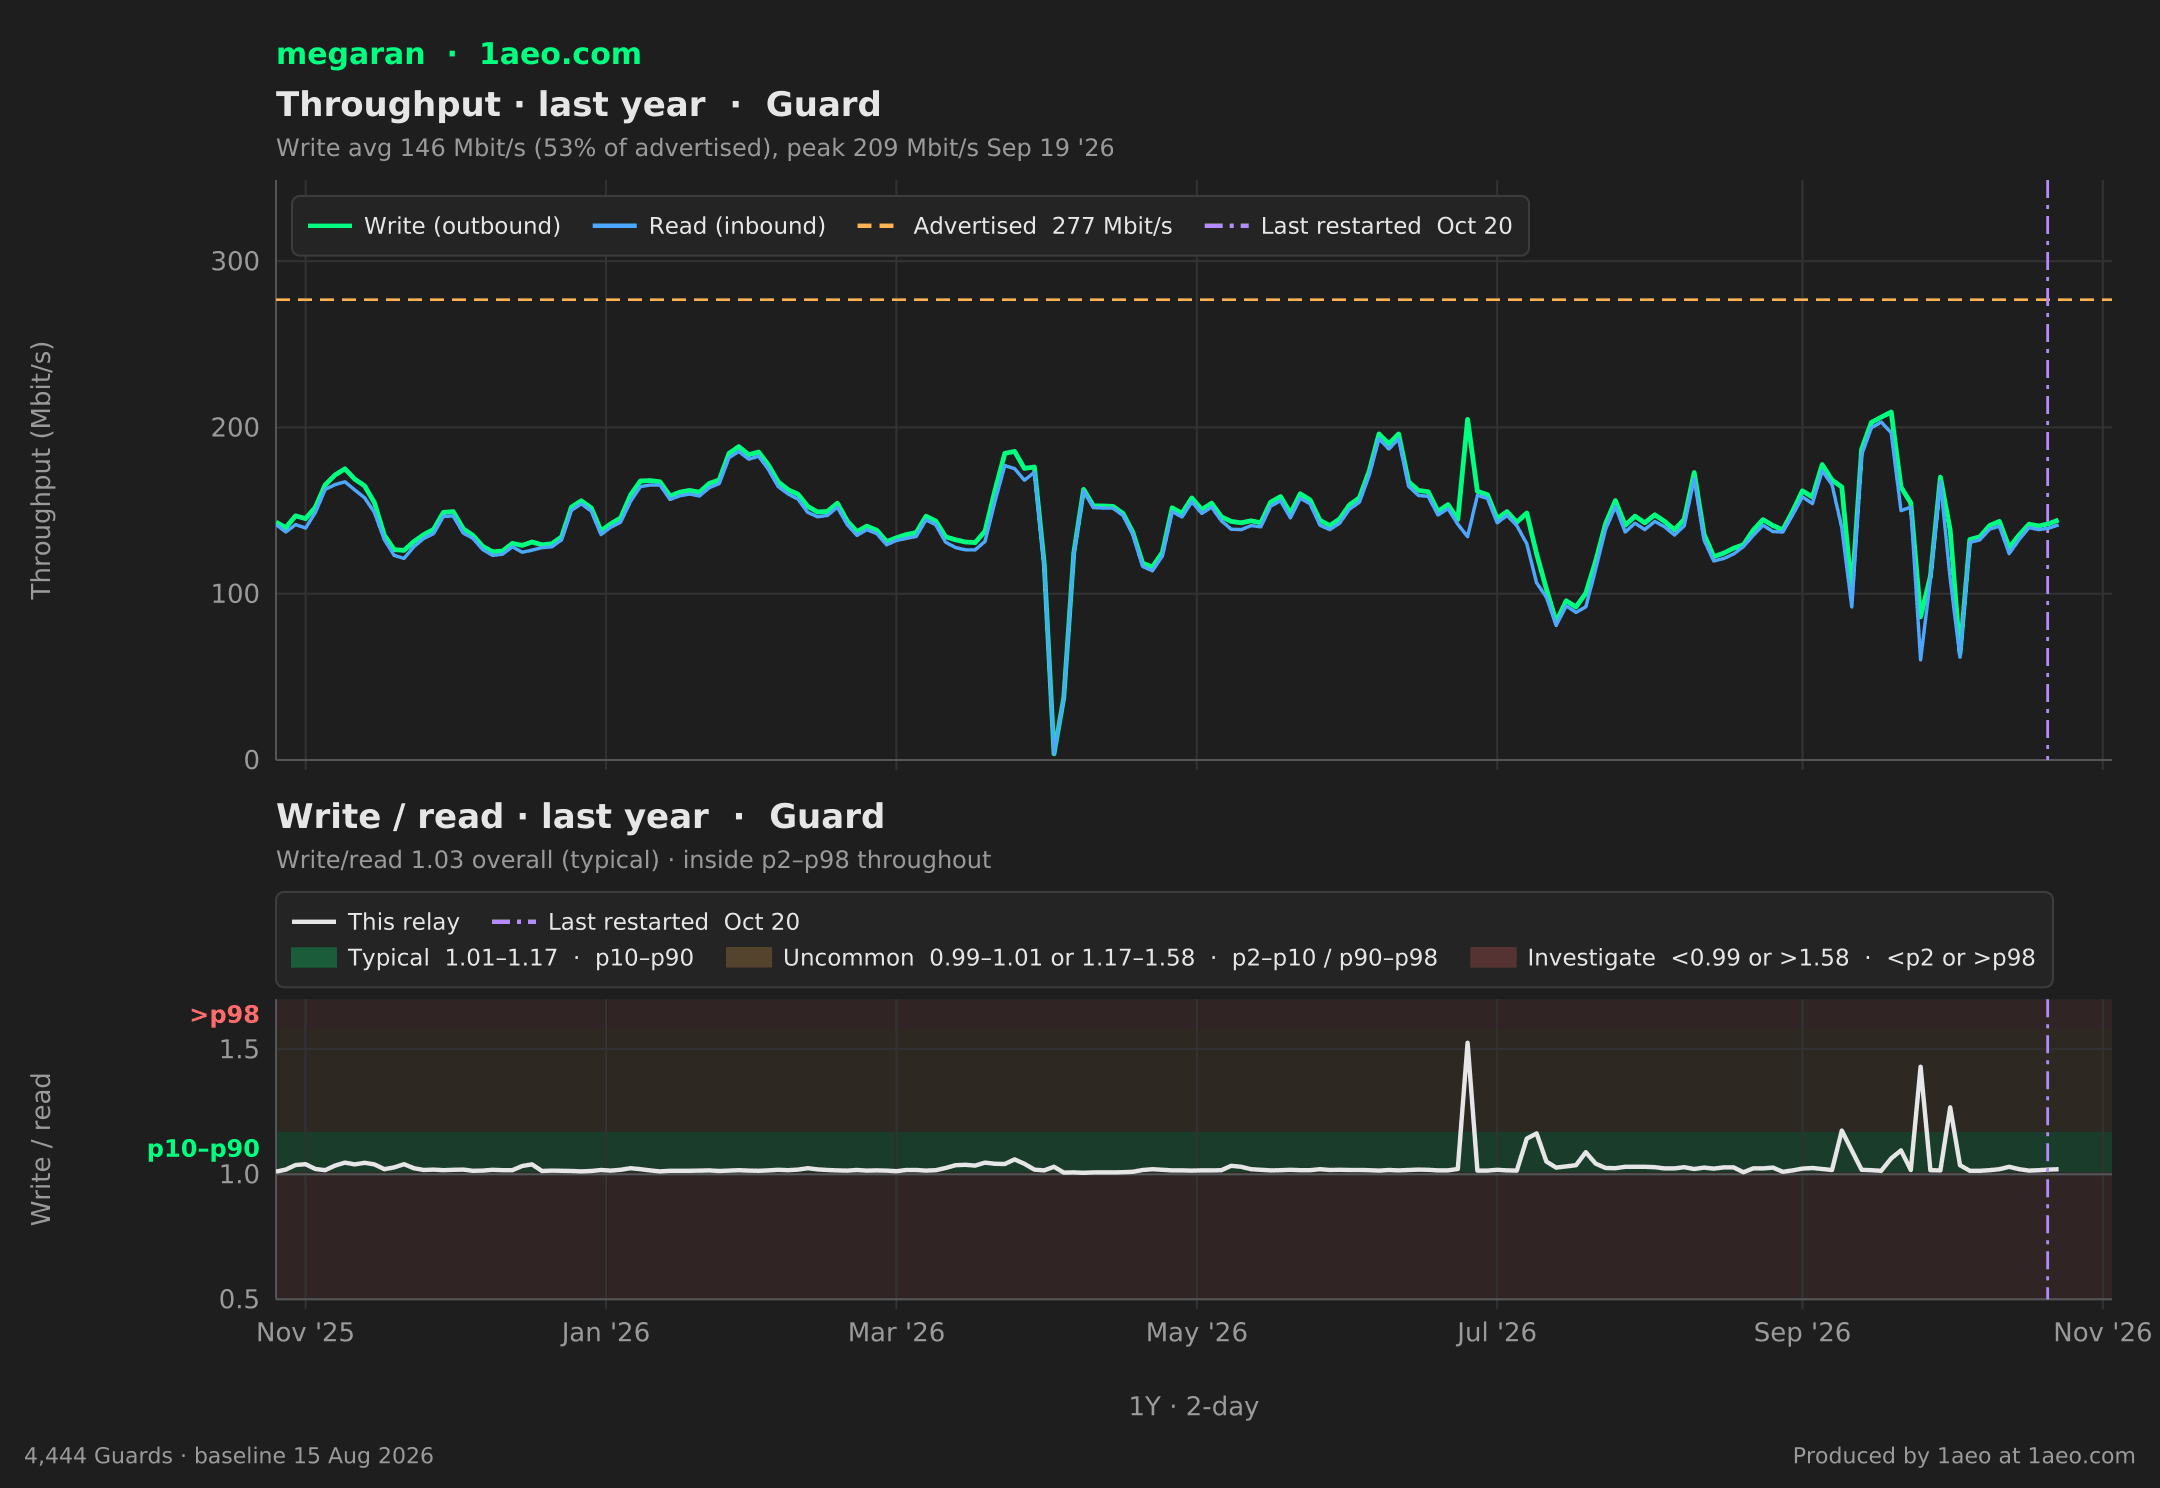Click the Nov '26 axis tick label
2160x1488 pixels.
pyautogui.click(x=2102, y=1333)
